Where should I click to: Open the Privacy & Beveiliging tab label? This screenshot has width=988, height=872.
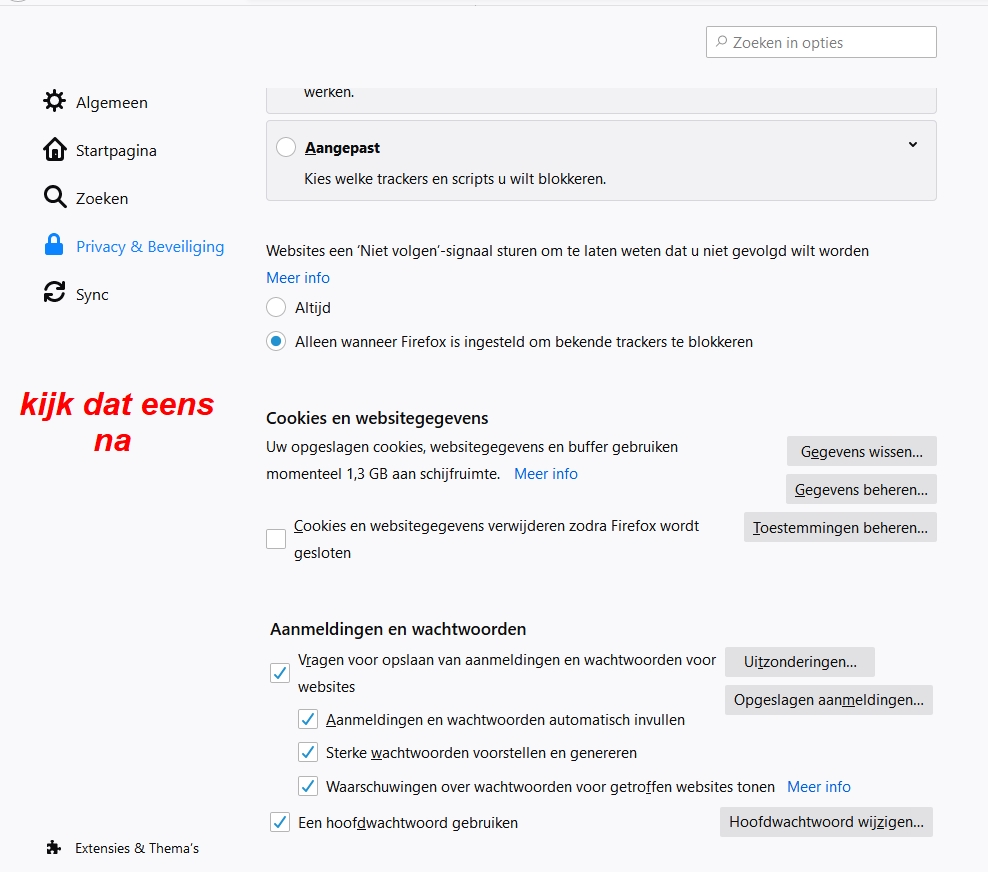(x=150, y=247)
